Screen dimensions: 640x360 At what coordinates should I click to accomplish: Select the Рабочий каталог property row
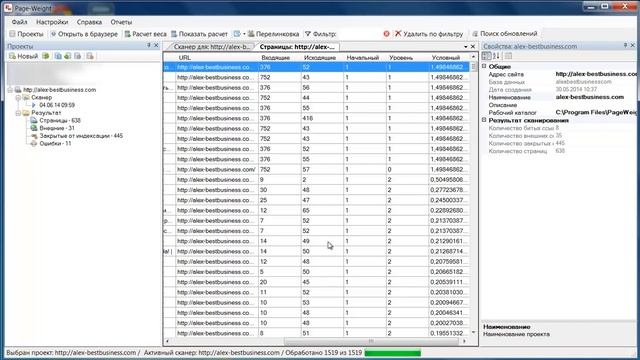[x=562, y=112]
